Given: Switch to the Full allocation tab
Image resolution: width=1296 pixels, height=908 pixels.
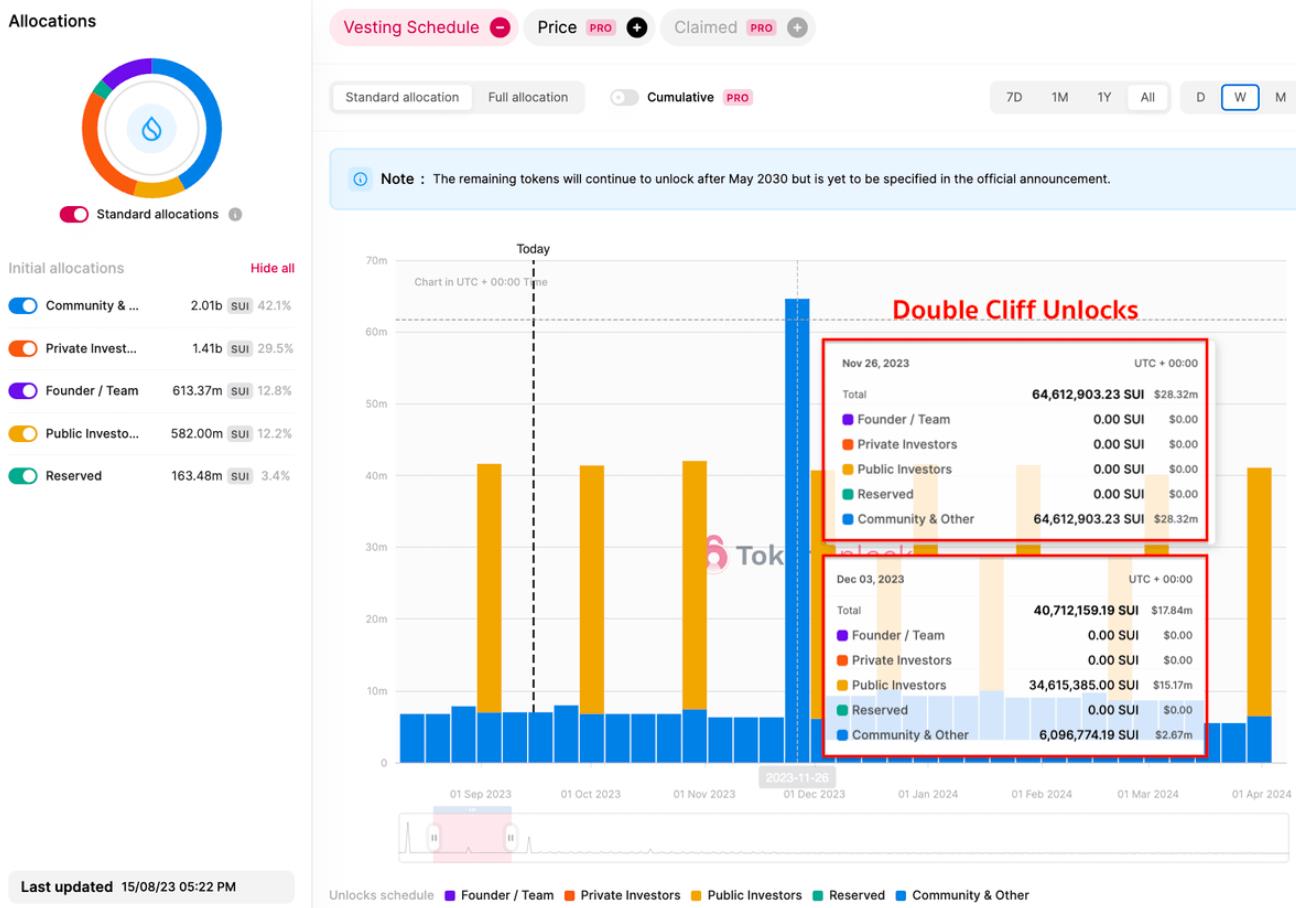Looking at the screenshot, I should pos(527,97).
